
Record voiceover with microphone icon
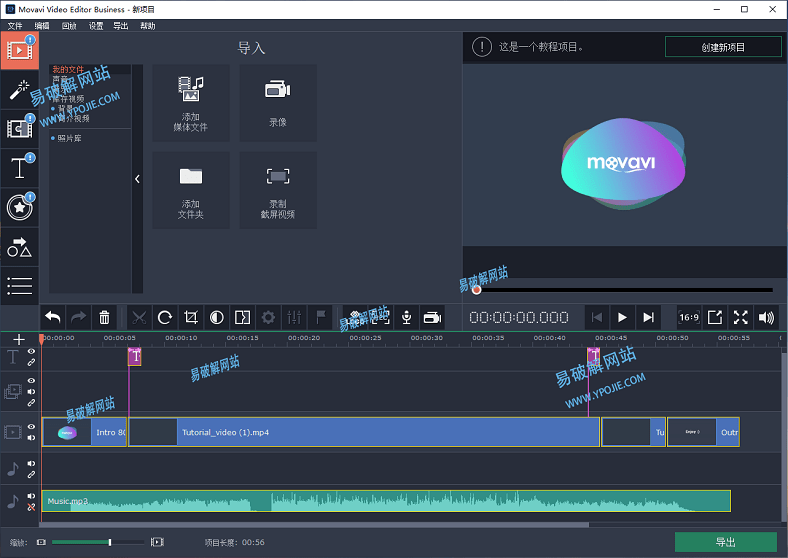click(x=407, y=317)
